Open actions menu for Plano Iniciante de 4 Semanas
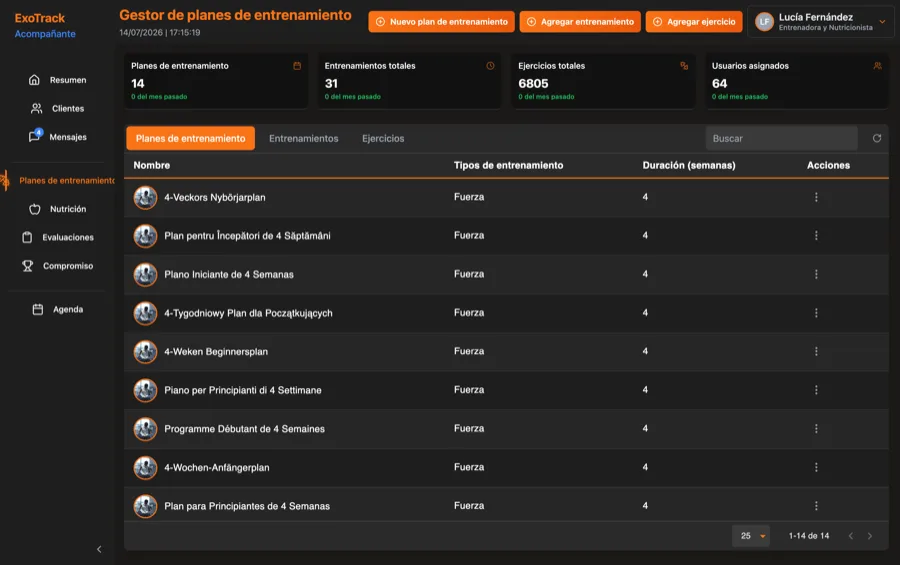Image resolution: width=900 pixels, height=565 pixels. [816, 274]
